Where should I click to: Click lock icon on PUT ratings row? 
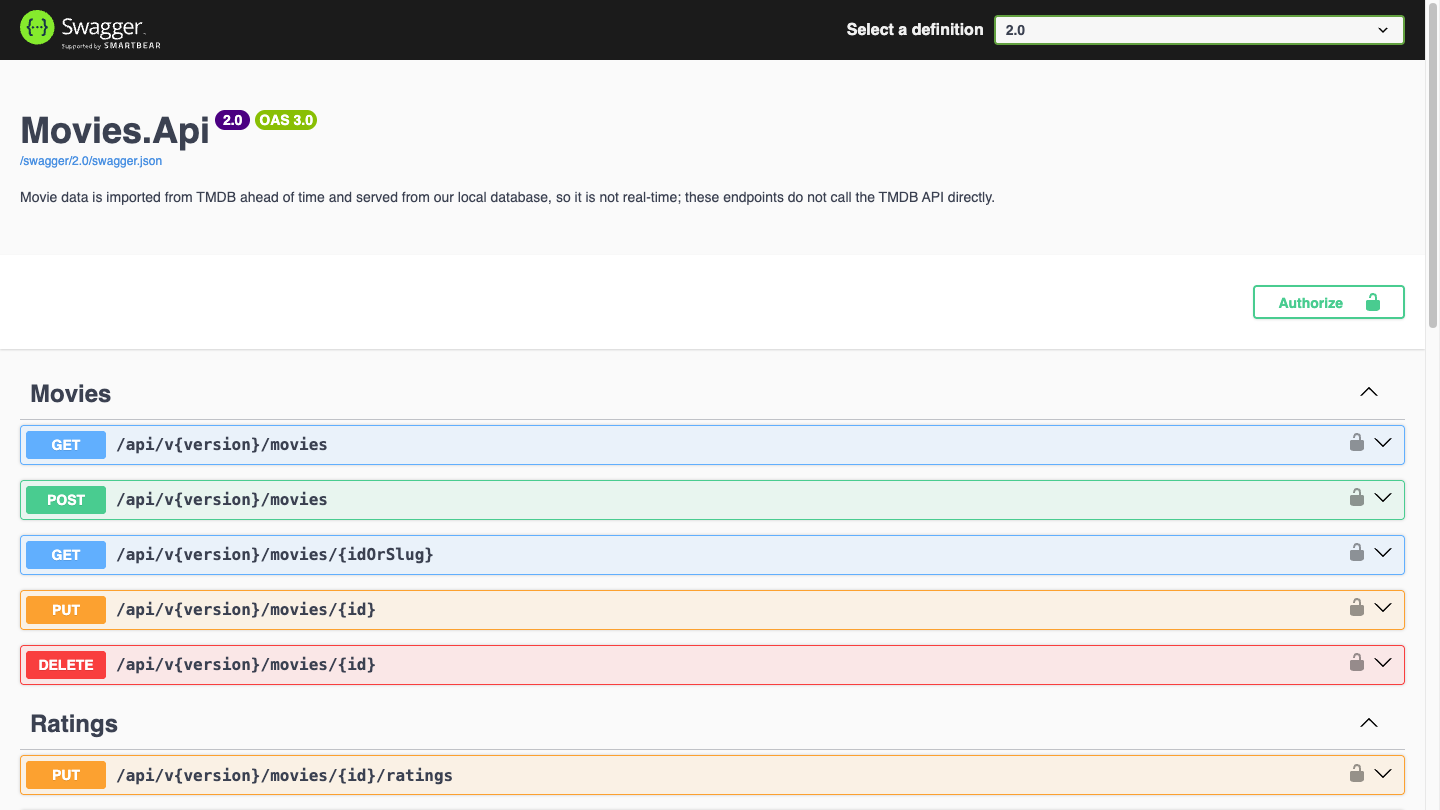(x=1357, y=773)
